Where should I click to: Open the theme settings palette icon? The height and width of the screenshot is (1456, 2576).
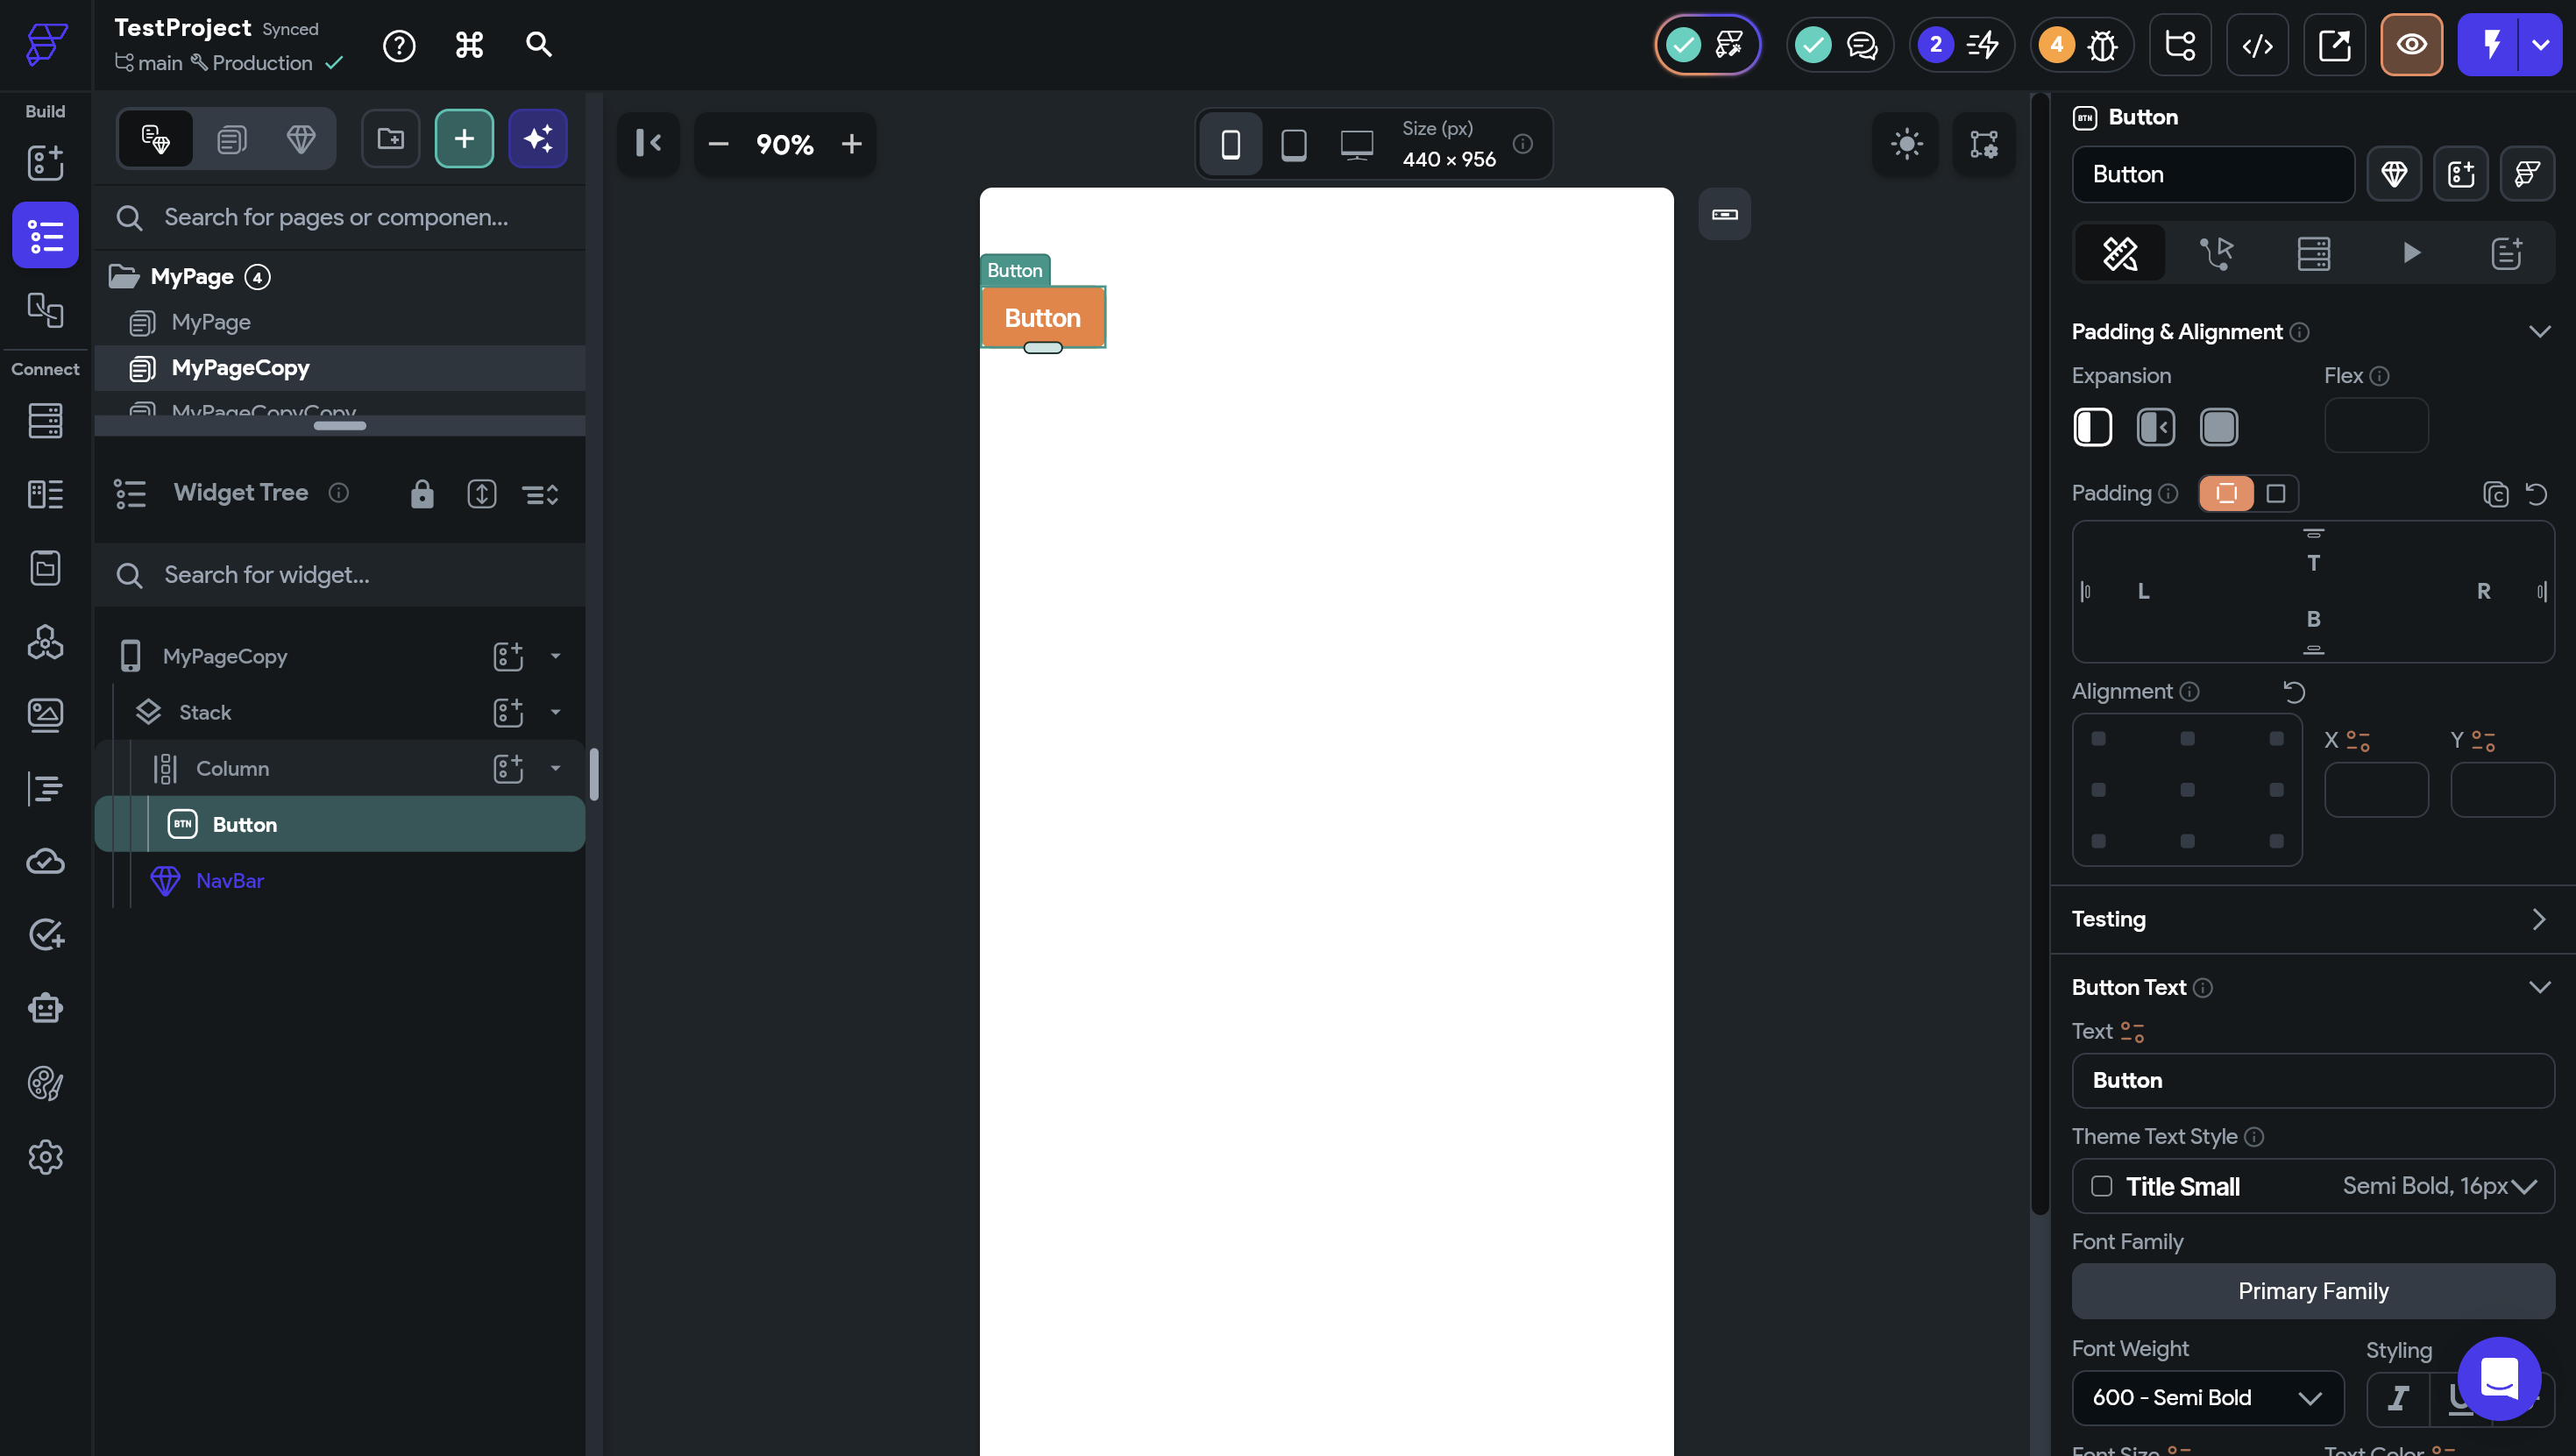pyautogui.click(x=45, y=1083)
